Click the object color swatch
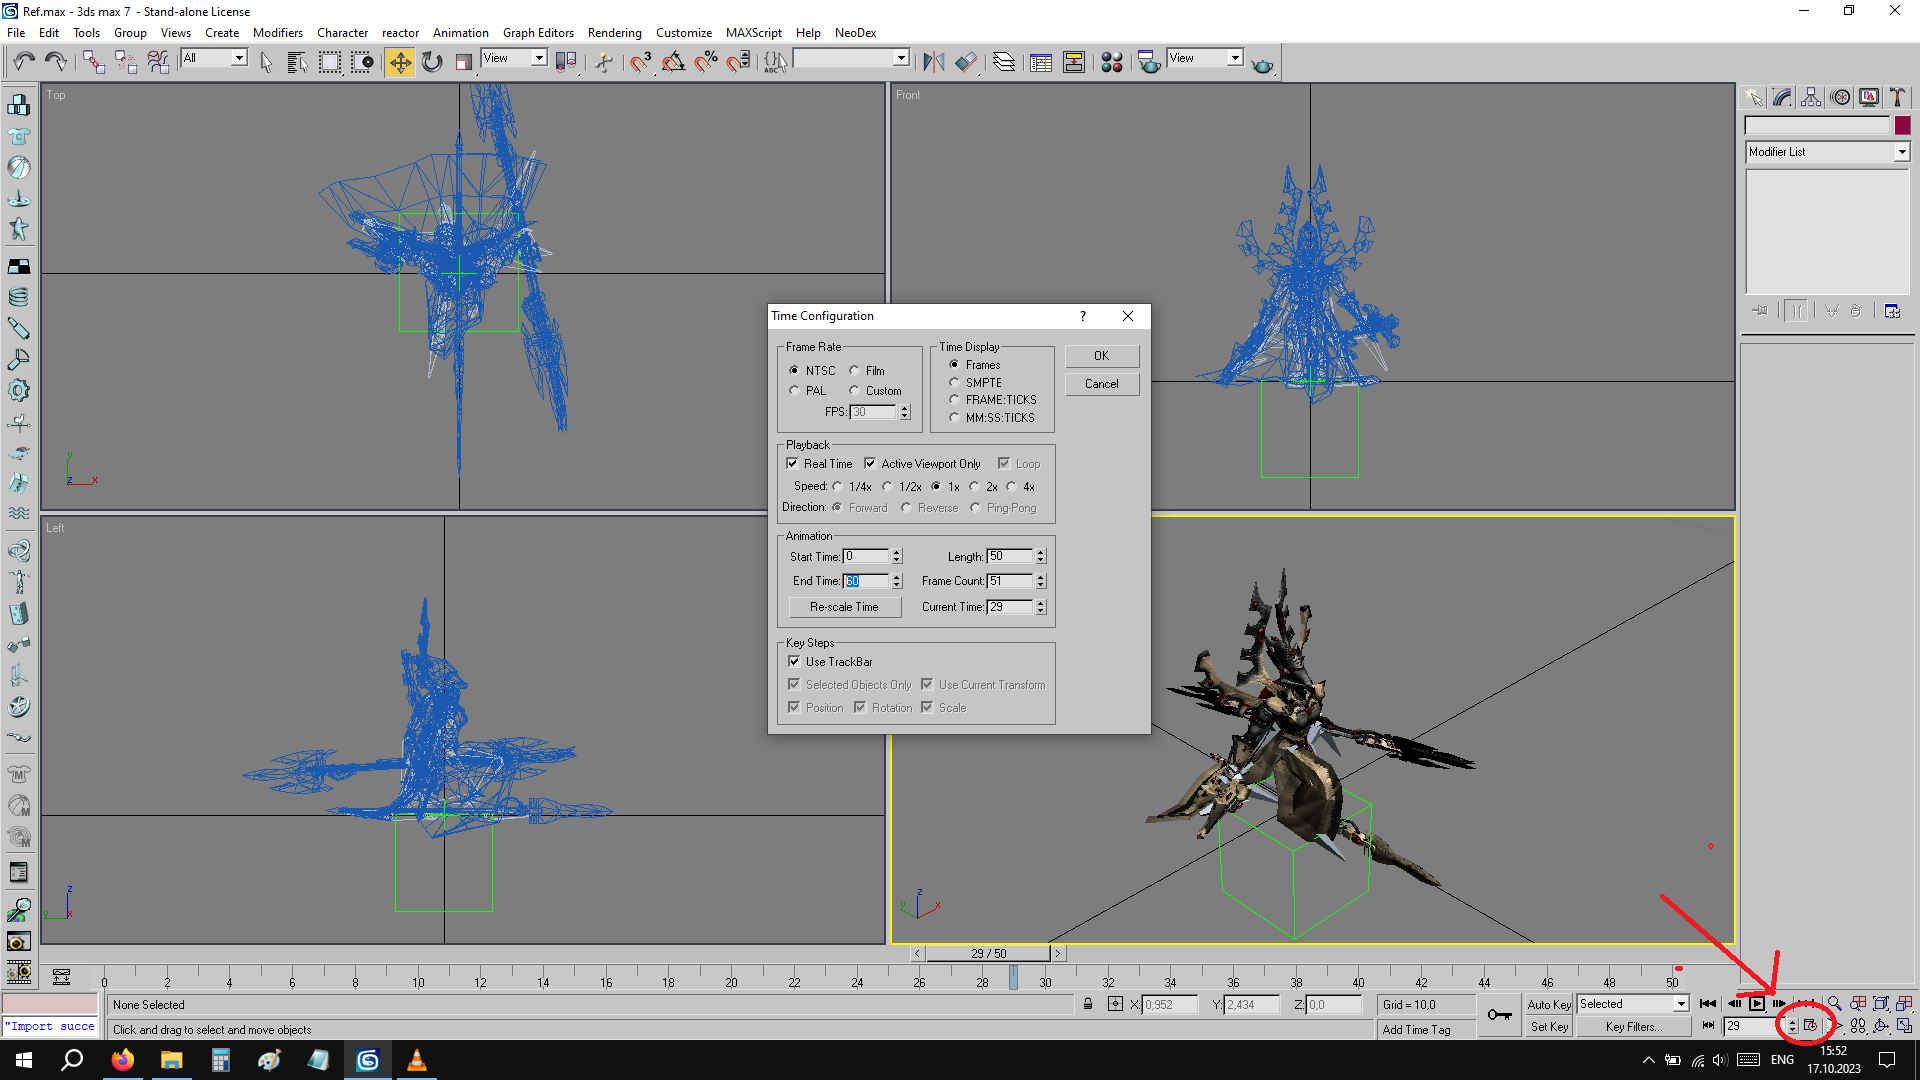The height and width of the screenshot is (1080, 1920). 1902,126
